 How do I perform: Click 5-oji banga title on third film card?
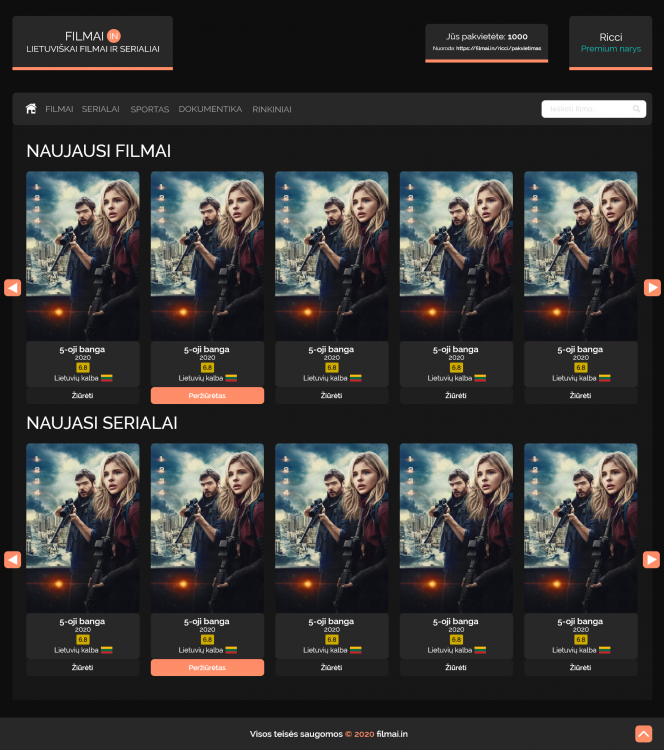[x=331, y=349]
